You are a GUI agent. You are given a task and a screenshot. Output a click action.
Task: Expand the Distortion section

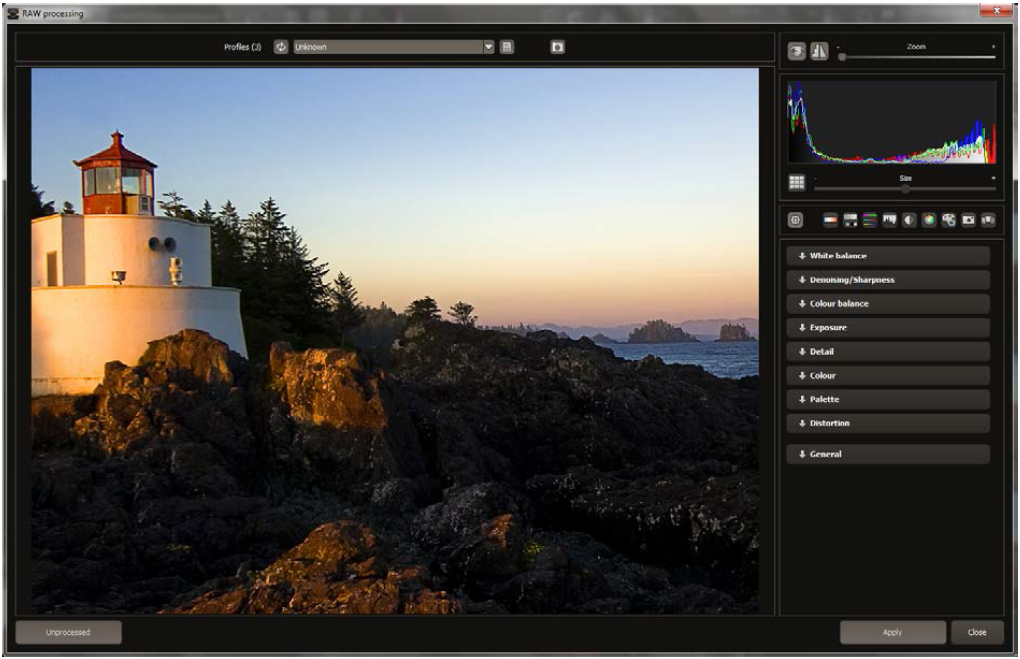[888, 423]
